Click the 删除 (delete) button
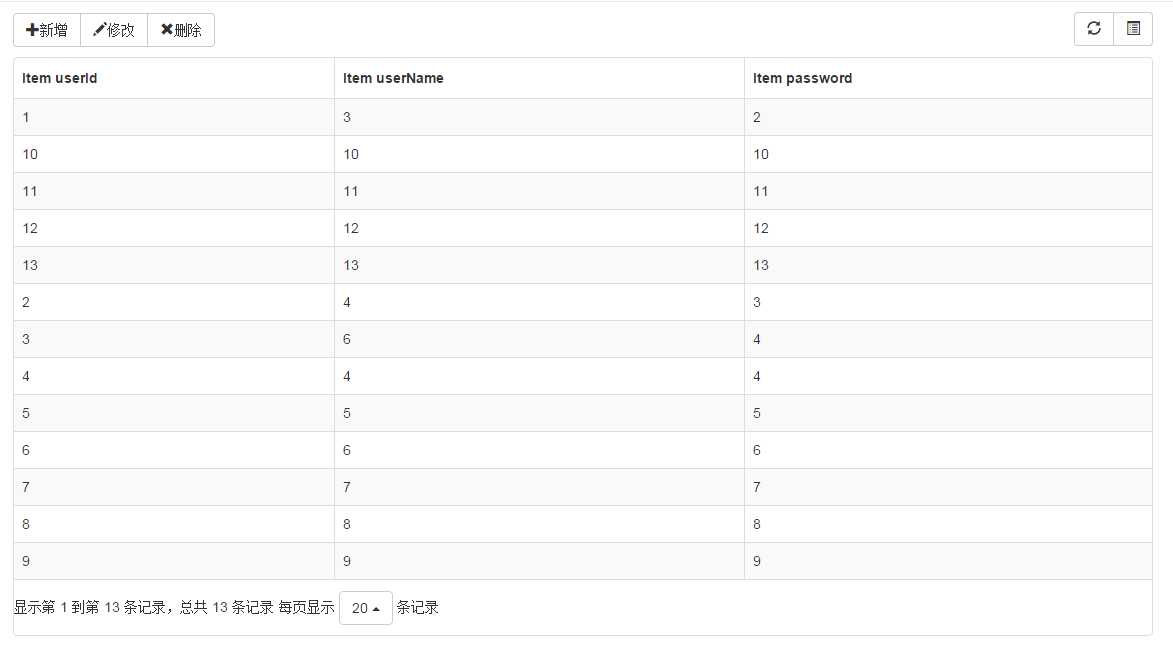 181,30
